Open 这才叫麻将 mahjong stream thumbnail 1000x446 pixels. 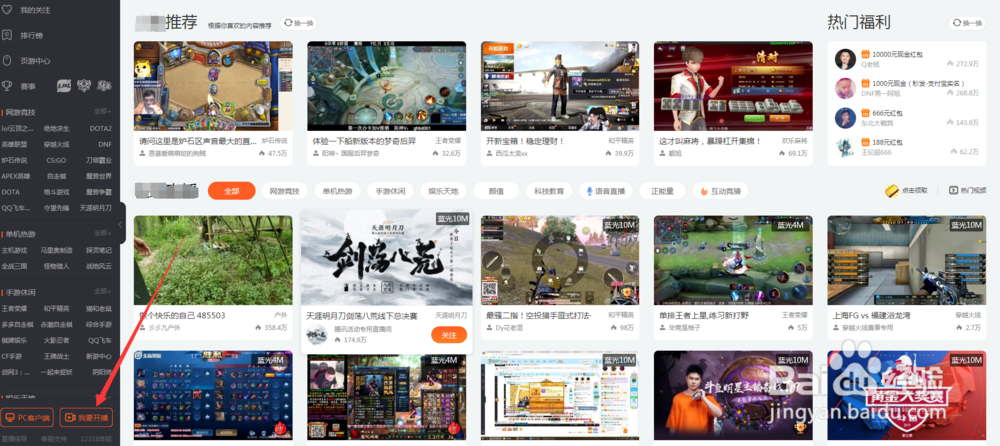[x=733, y=86]
